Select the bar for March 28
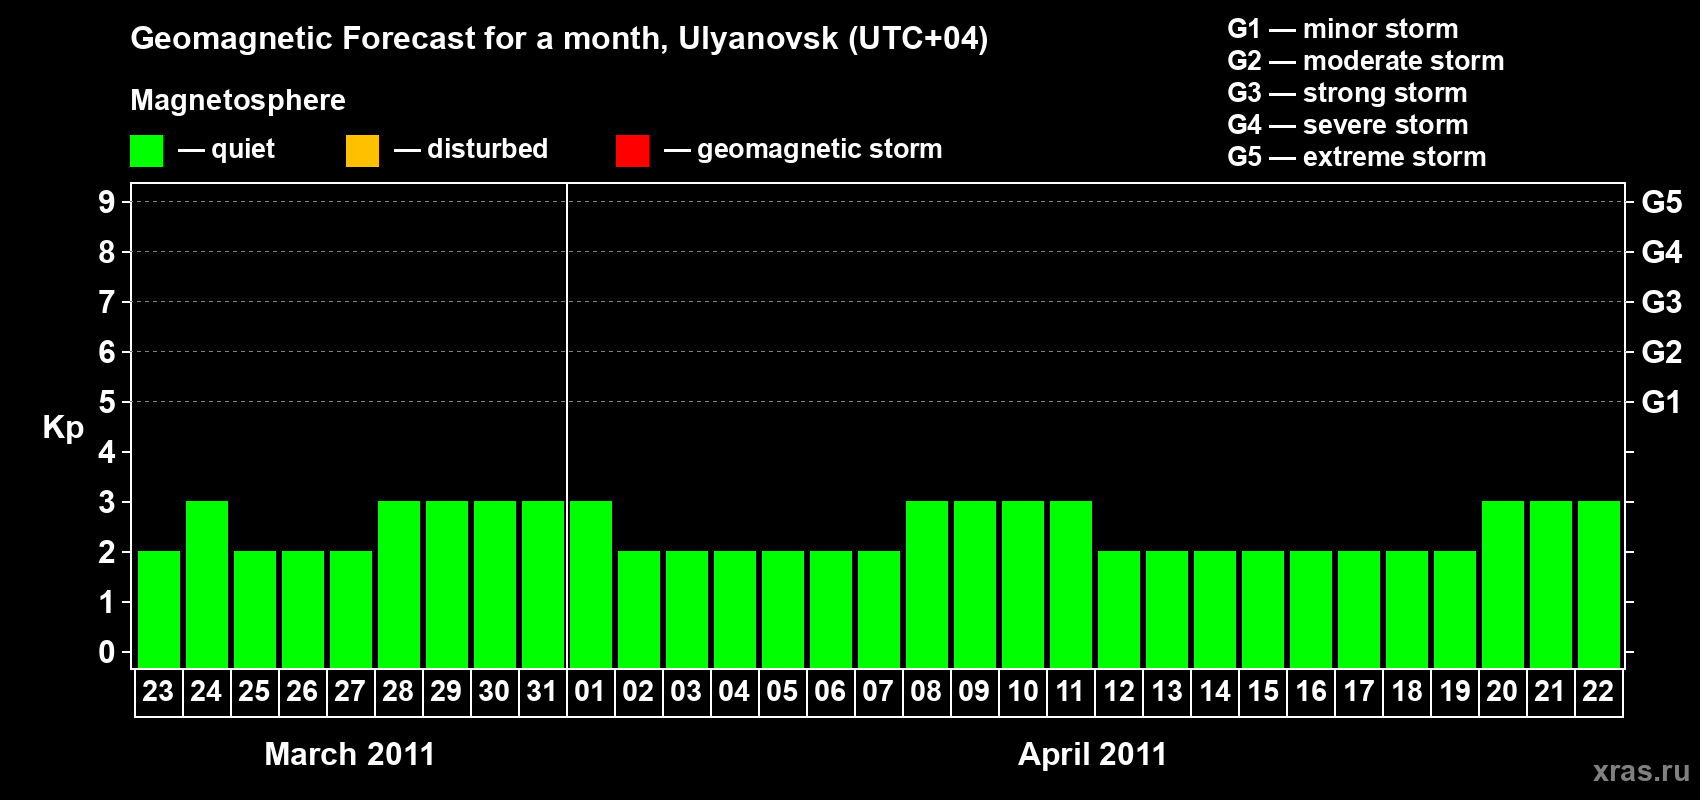1700x800 pixels. tap(399, 584)
